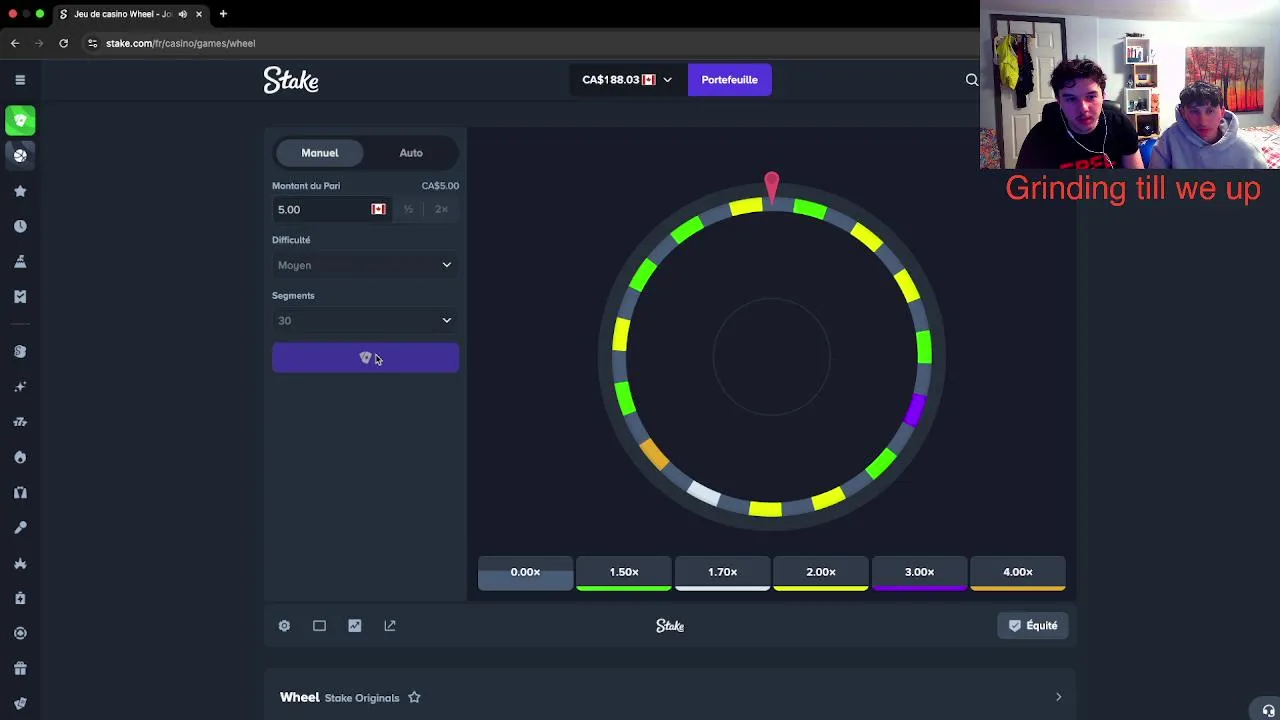Open the Équité fairness button
The width and height of the screenshot is (1280, 720).
[1033, 626]
